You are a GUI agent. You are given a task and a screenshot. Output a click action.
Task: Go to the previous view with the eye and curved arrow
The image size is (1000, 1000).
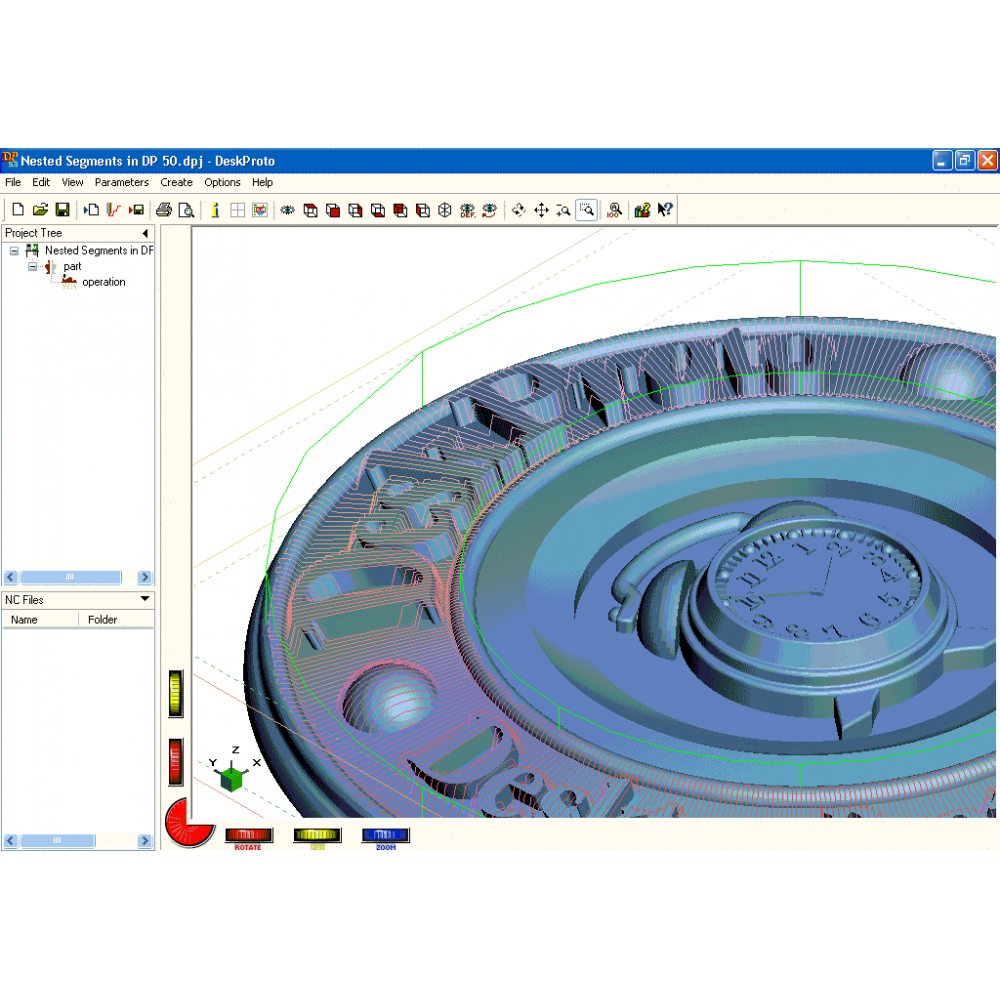490,209
